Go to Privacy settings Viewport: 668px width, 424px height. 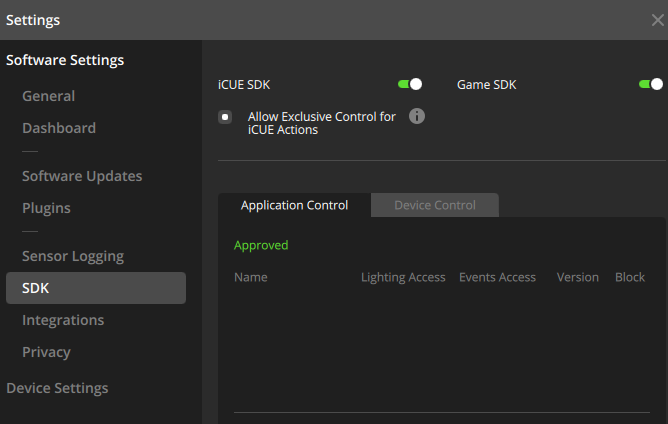click(46, 352)
